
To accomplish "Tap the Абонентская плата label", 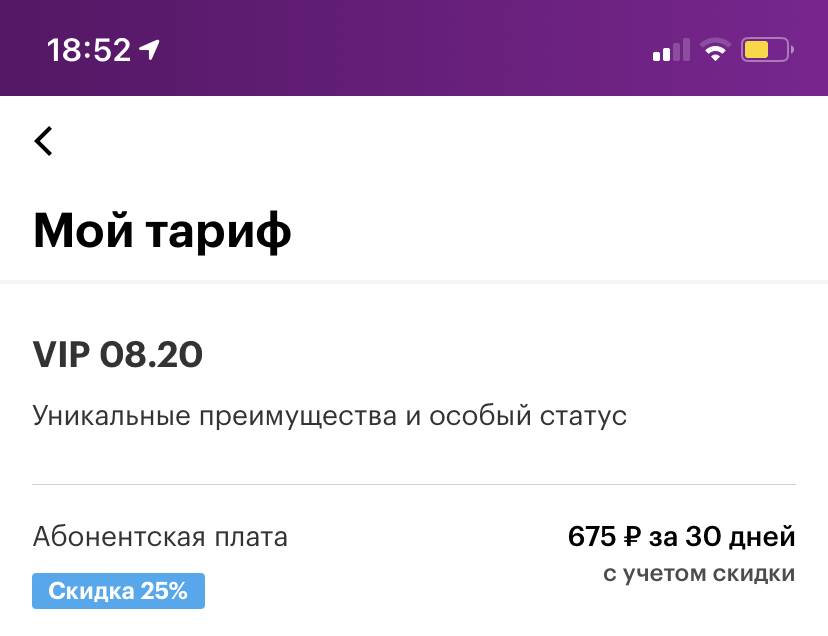I will pyautogui.click(x=160, y=537).
